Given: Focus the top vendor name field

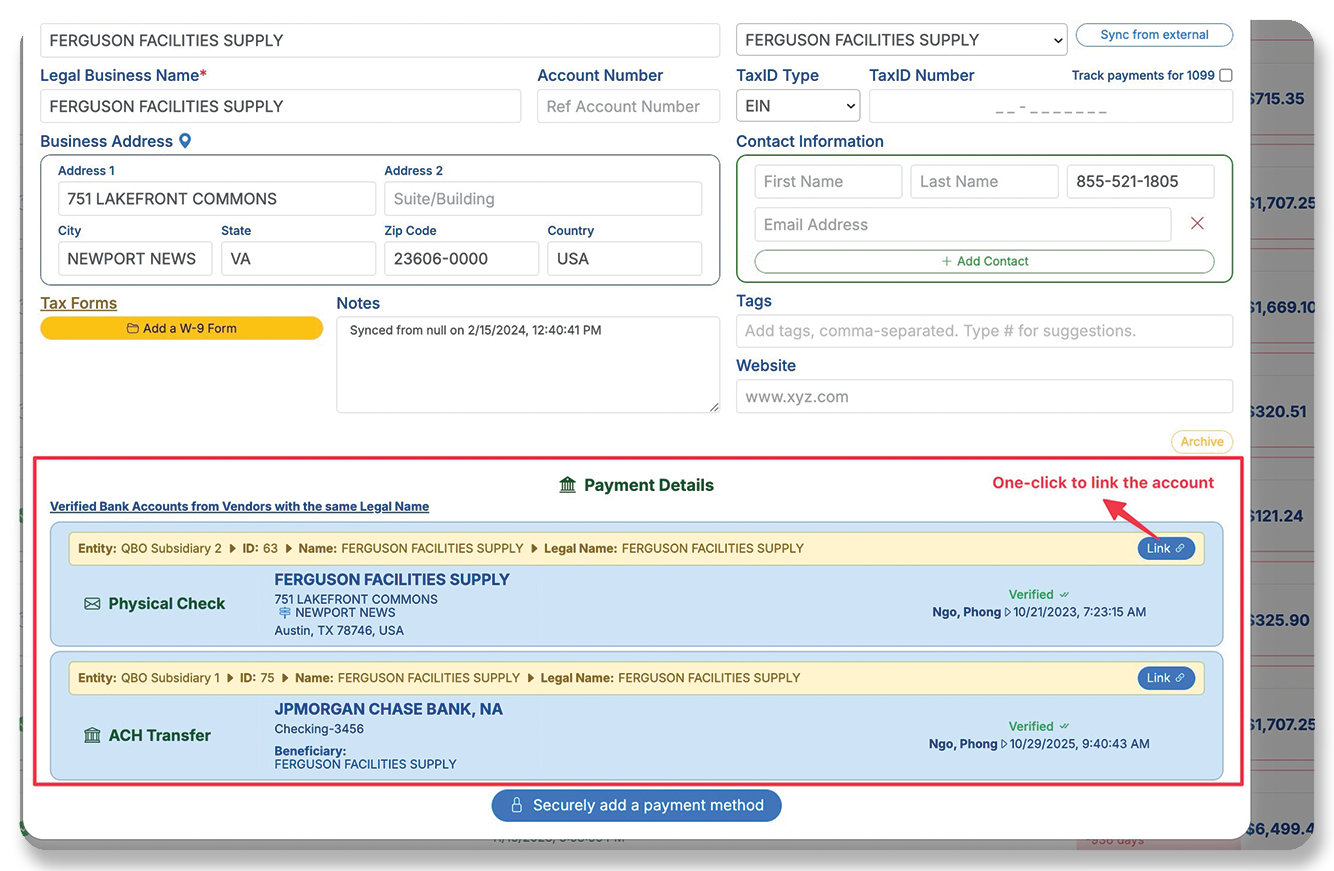Looking at the screenshot, I should point(380,40).
